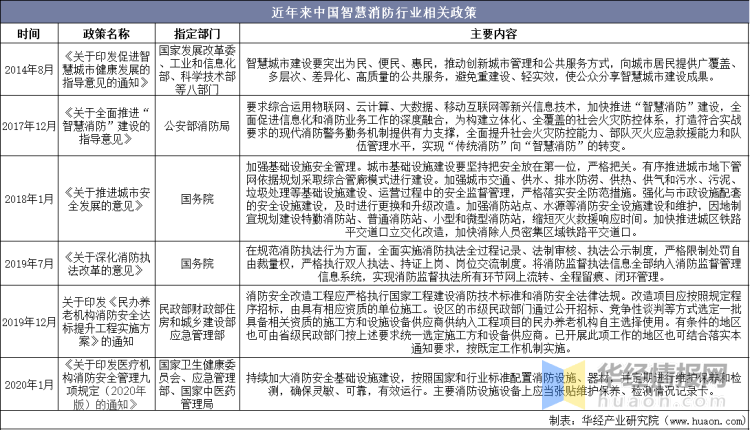Click content cell starting 在规范消防执法行为方面
The image size is (750, 430).
tap(494, 264)
